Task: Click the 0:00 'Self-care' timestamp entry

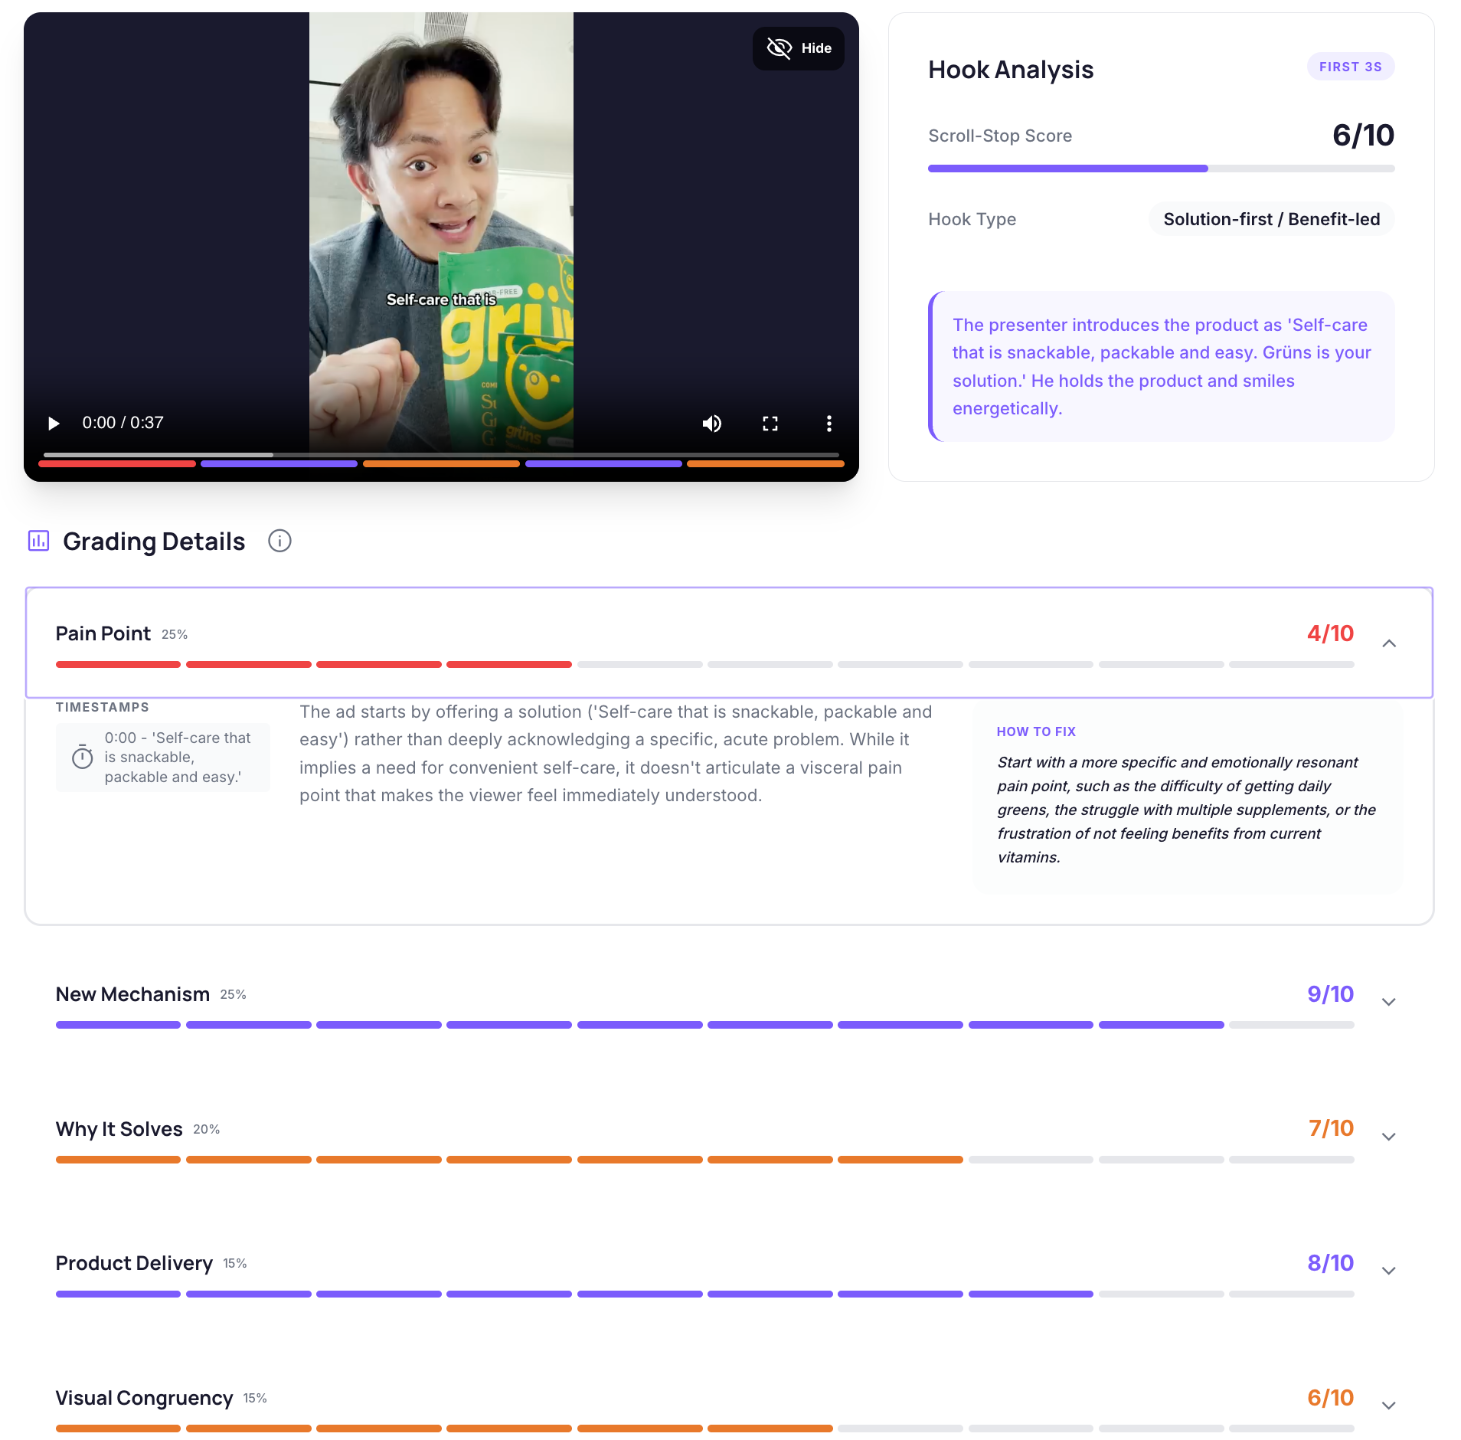Action: tap(163, 757)
